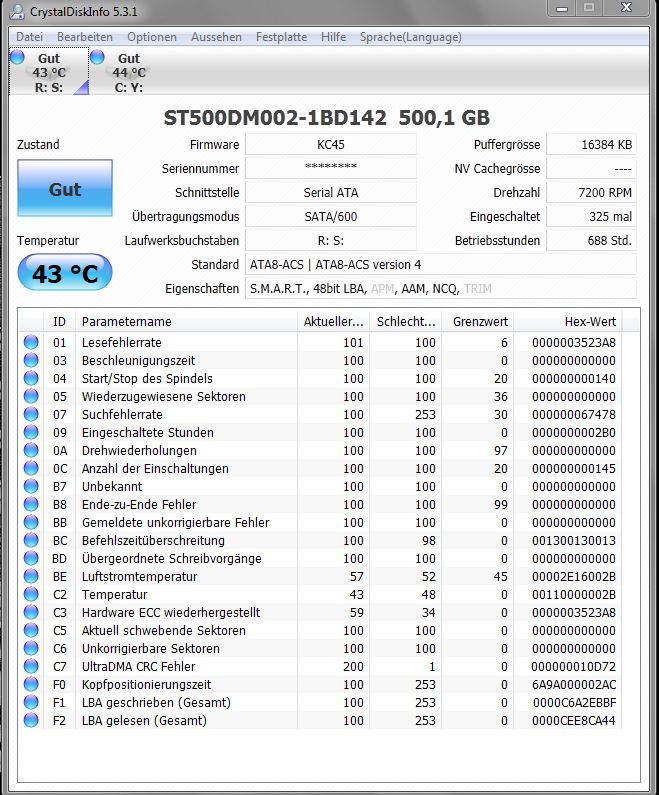Image resolution: width=659 pixels, height=795 pixels.
Task: Select hex value 6A9A000002AC
Action: (x=574, y=684)
